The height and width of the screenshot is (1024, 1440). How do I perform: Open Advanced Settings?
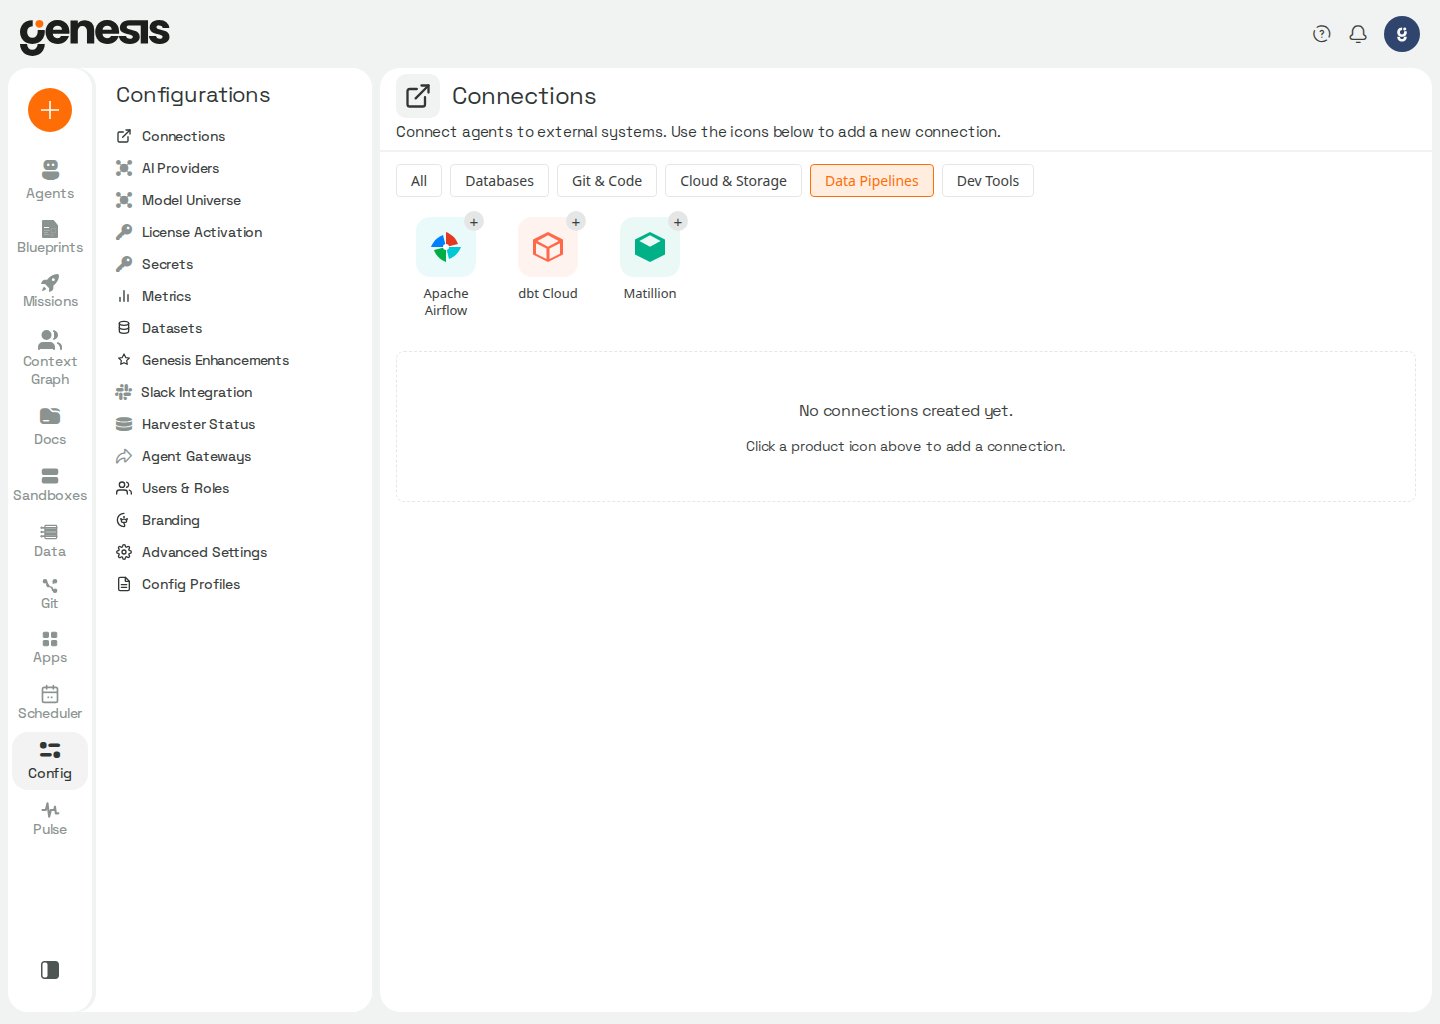192,552
